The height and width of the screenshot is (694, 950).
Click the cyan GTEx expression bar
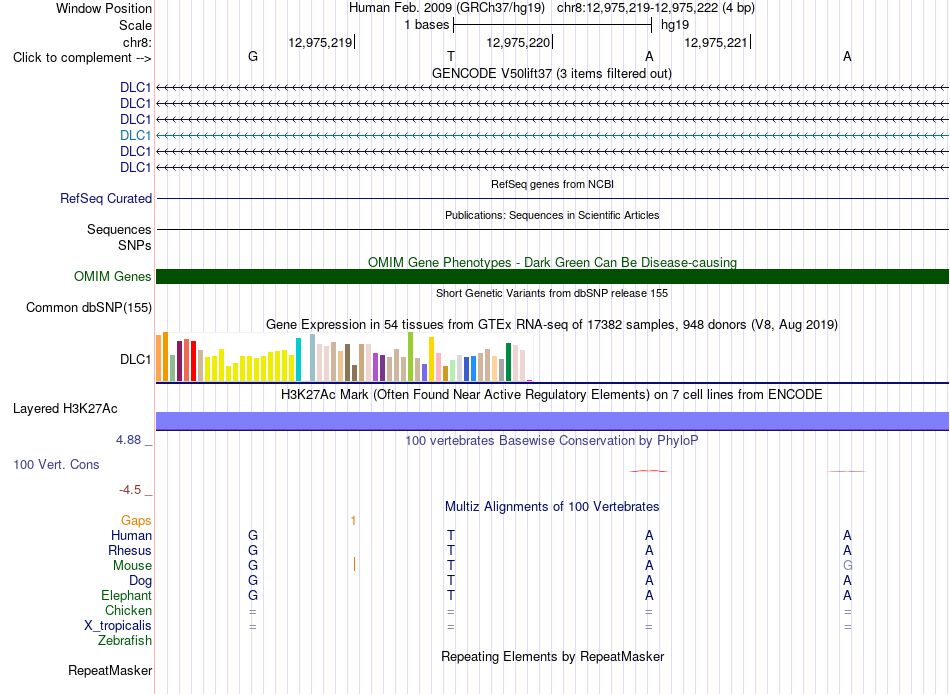298,359
